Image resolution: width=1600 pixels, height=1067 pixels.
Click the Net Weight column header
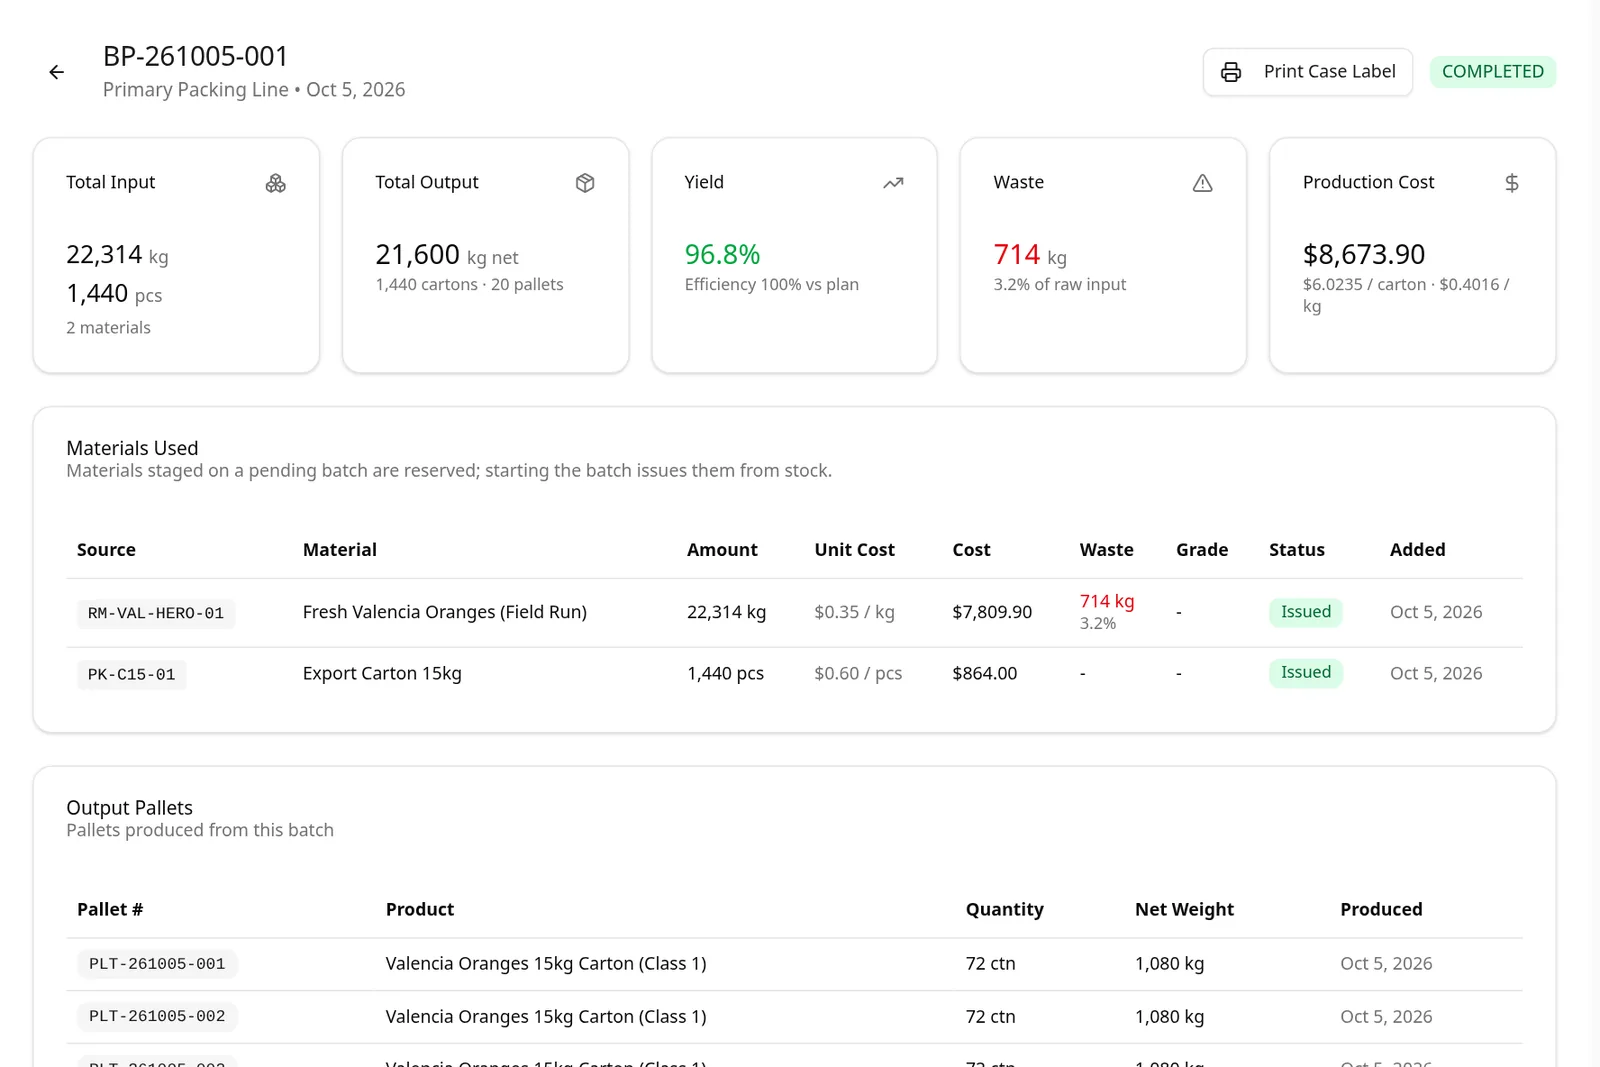[1184, 910]
